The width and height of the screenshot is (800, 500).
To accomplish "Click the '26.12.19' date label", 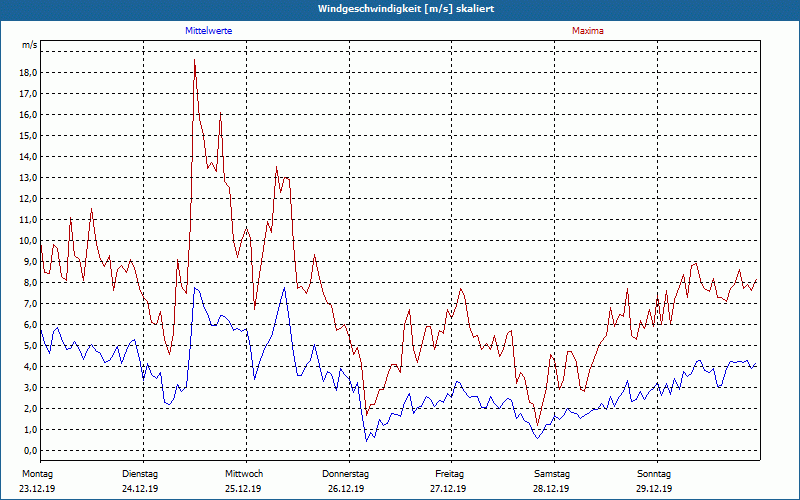I will click(346, 489).
